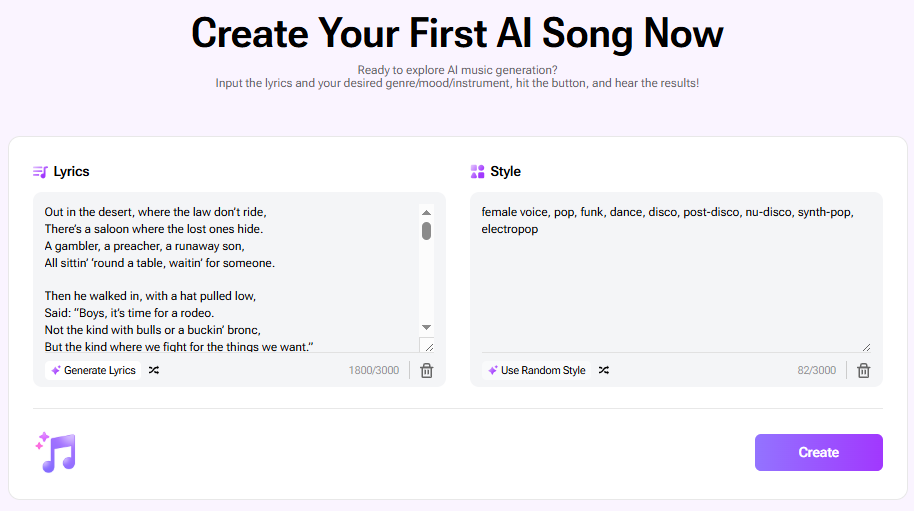The image size is (914, 511).
Task: Click the Use Random Style button
Action: pos(537,370)
